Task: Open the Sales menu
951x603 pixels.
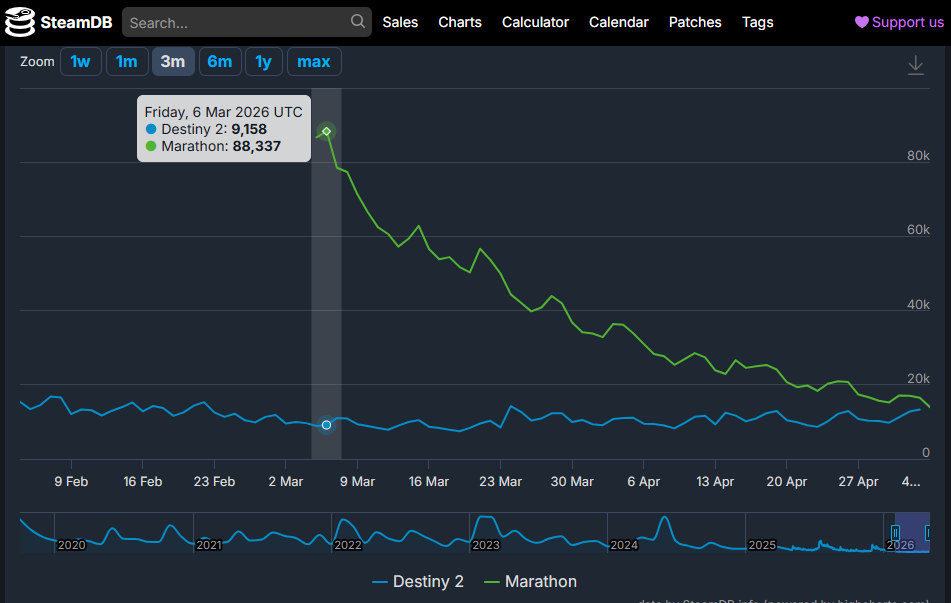Action: click(x=400, y=22)
